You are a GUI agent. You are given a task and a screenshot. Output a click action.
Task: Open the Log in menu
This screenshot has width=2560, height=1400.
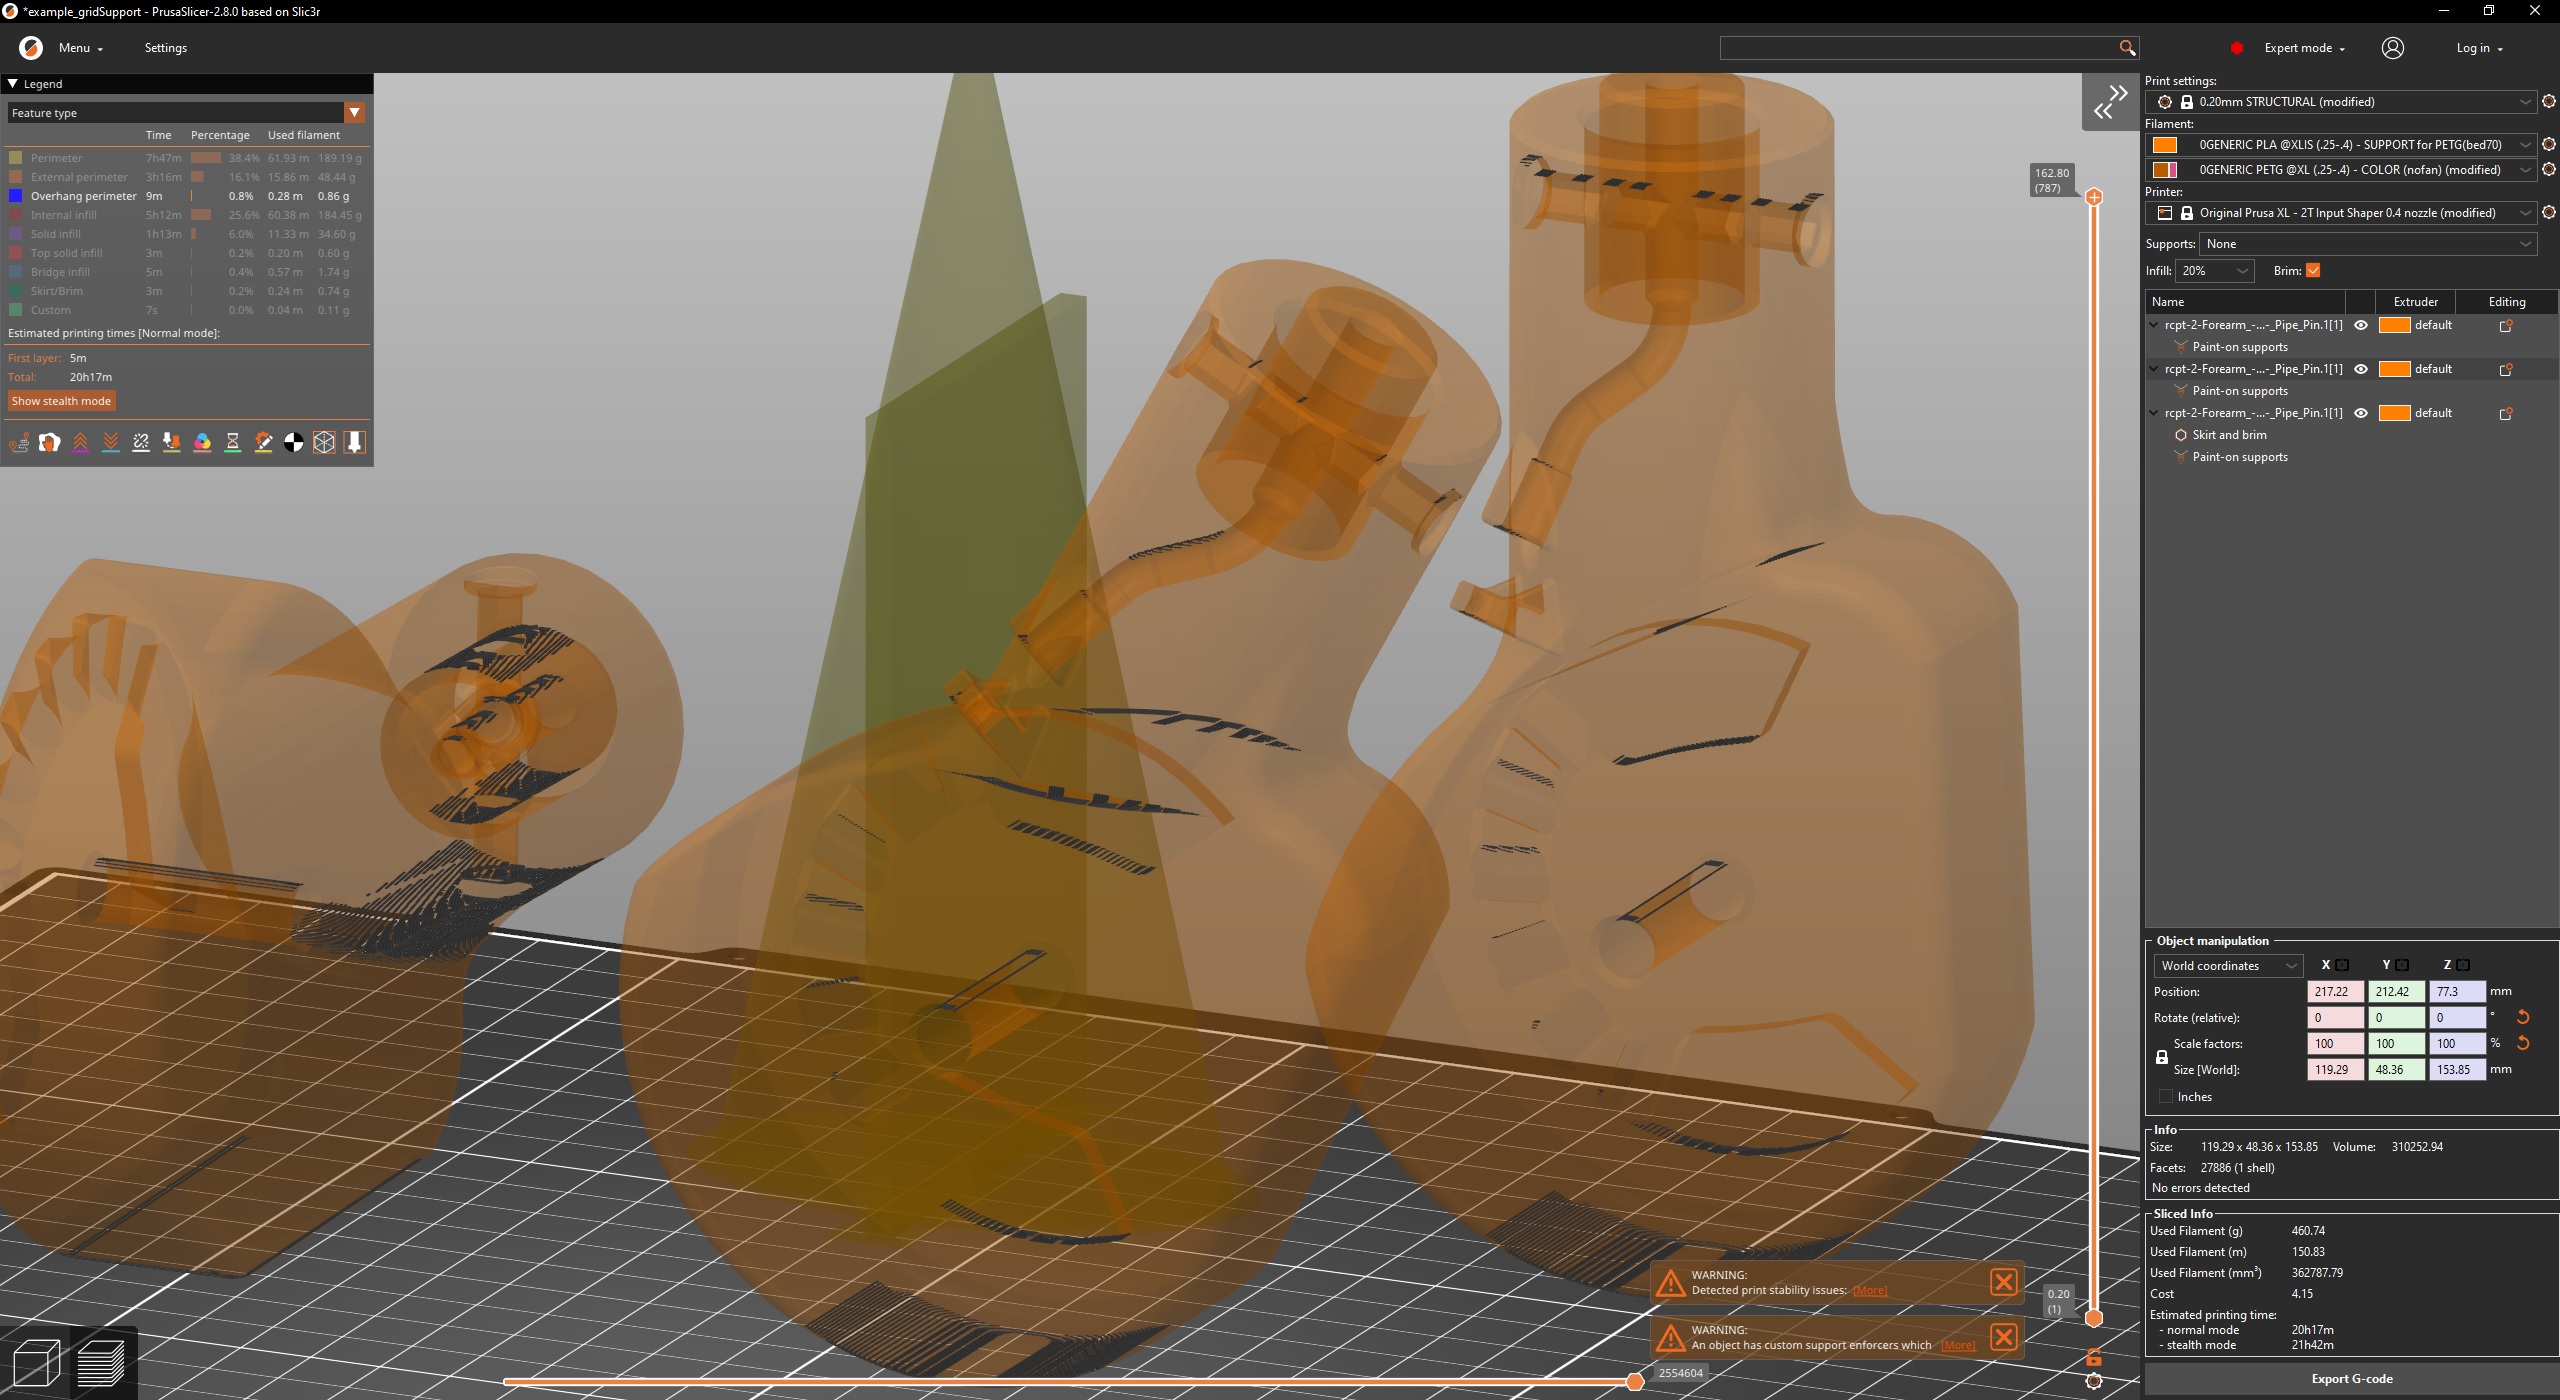(2479, 48)
